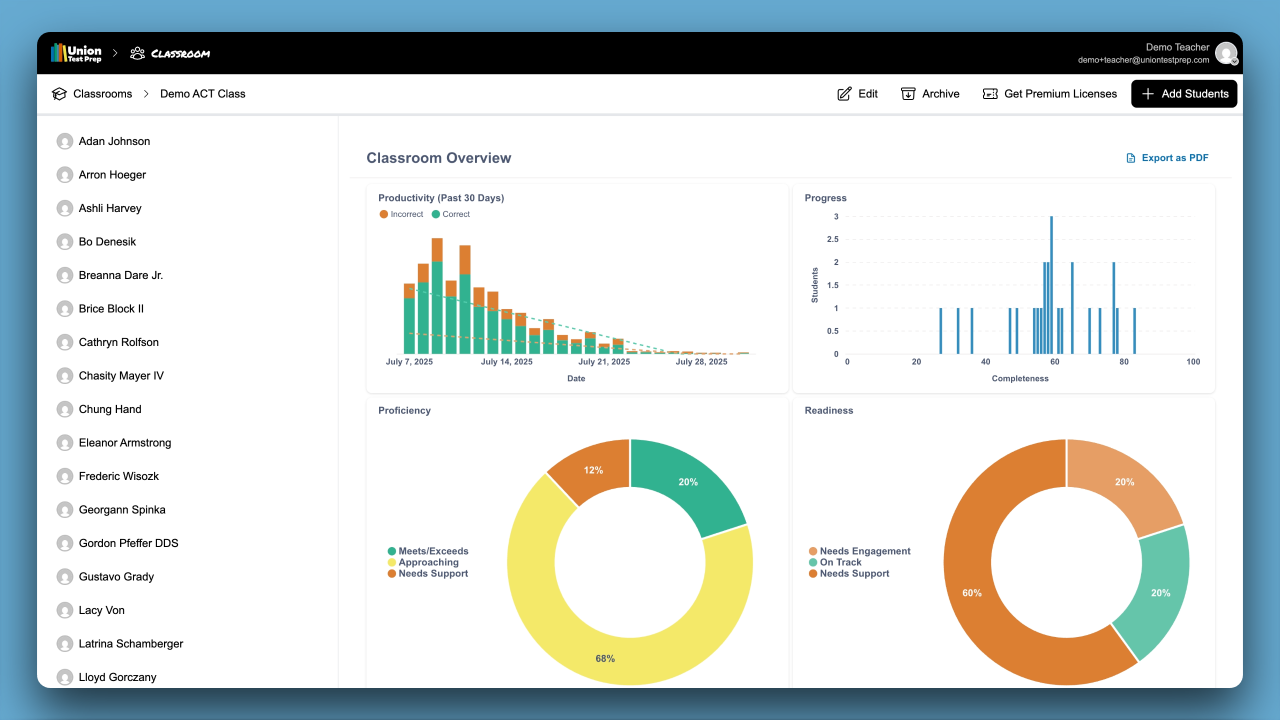Select Demo ACT Class breadcrumb
Viewport: 1280px width, 720px height.
pyautogui.click(x=202, y=94)
